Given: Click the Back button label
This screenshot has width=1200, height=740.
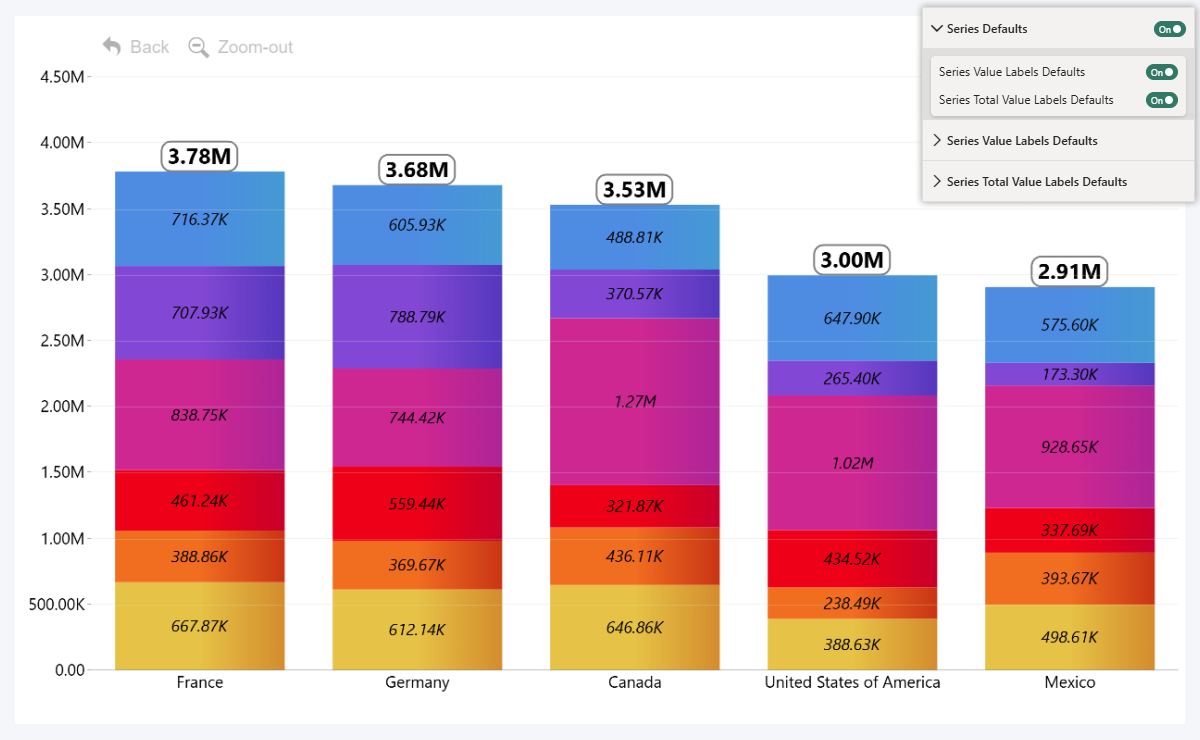Looking at the screenshot, I should coord(150,47).
